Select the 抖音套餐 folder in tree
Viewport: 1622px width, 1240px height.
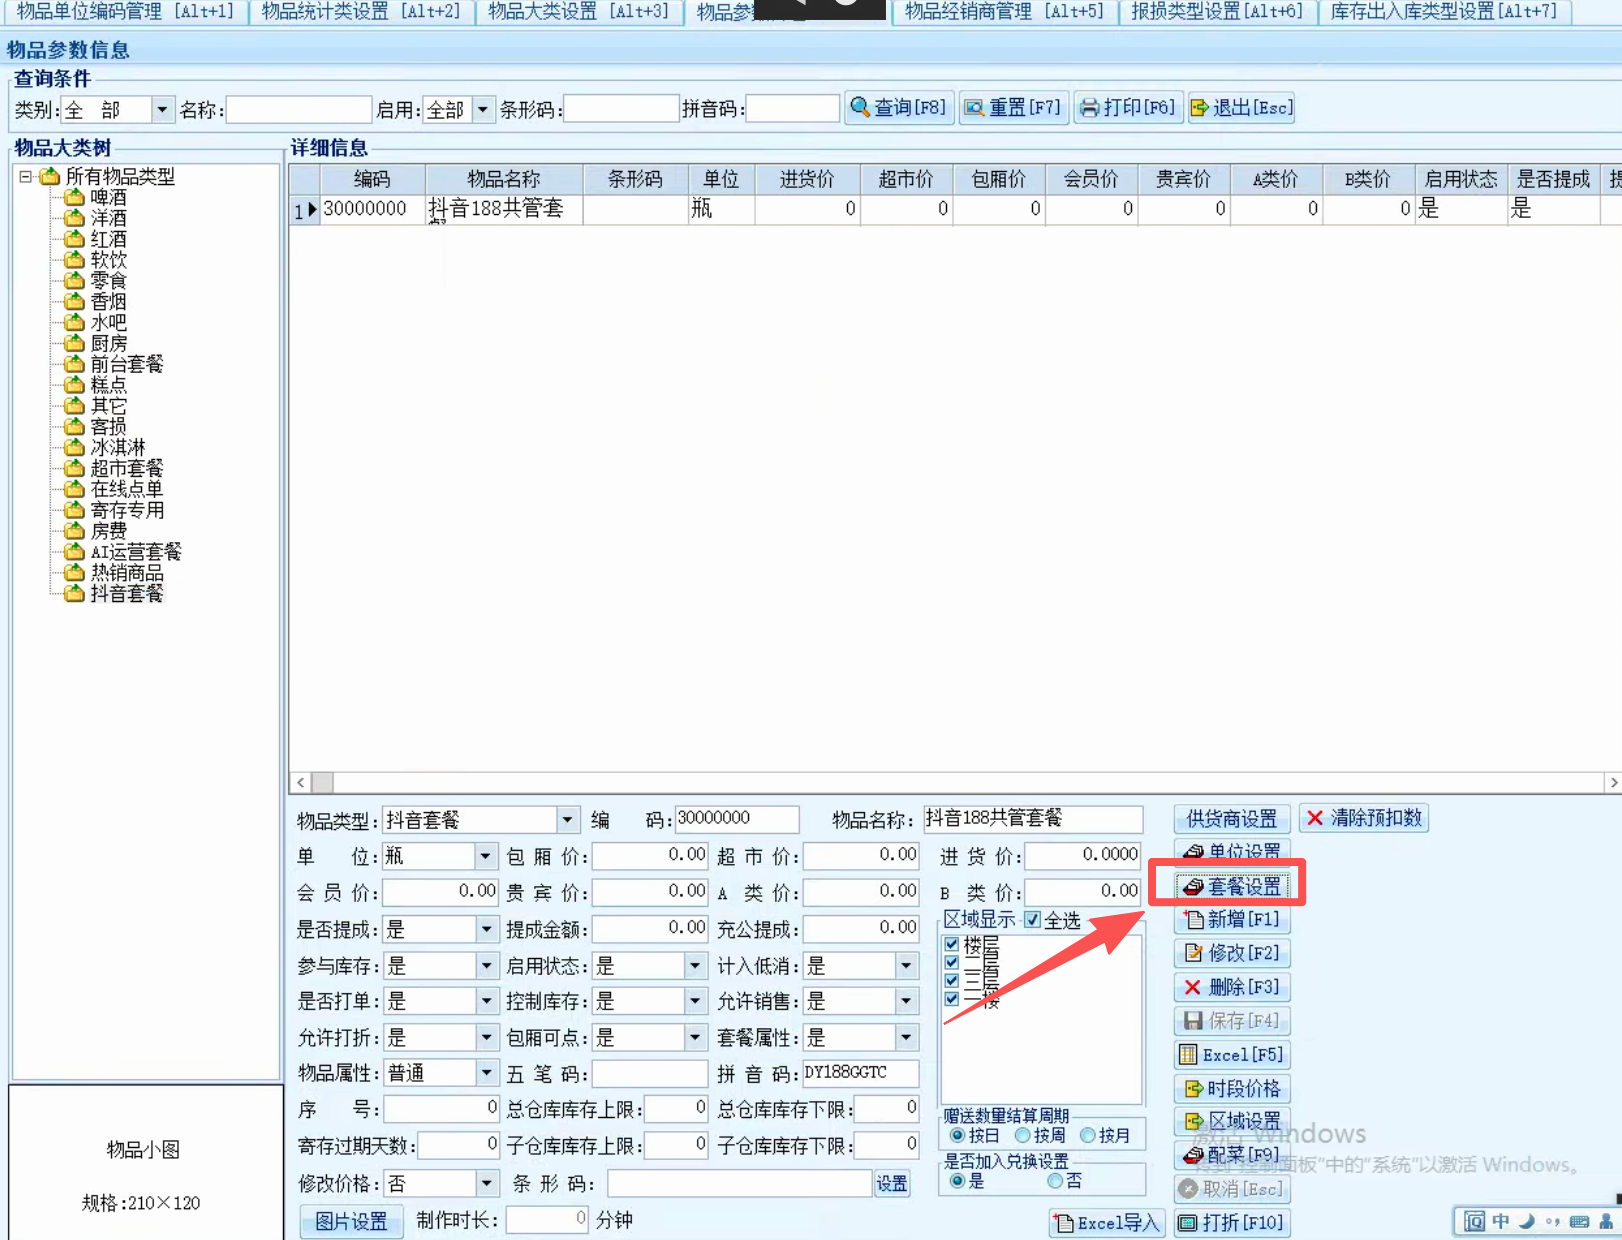tap(126, 594)
